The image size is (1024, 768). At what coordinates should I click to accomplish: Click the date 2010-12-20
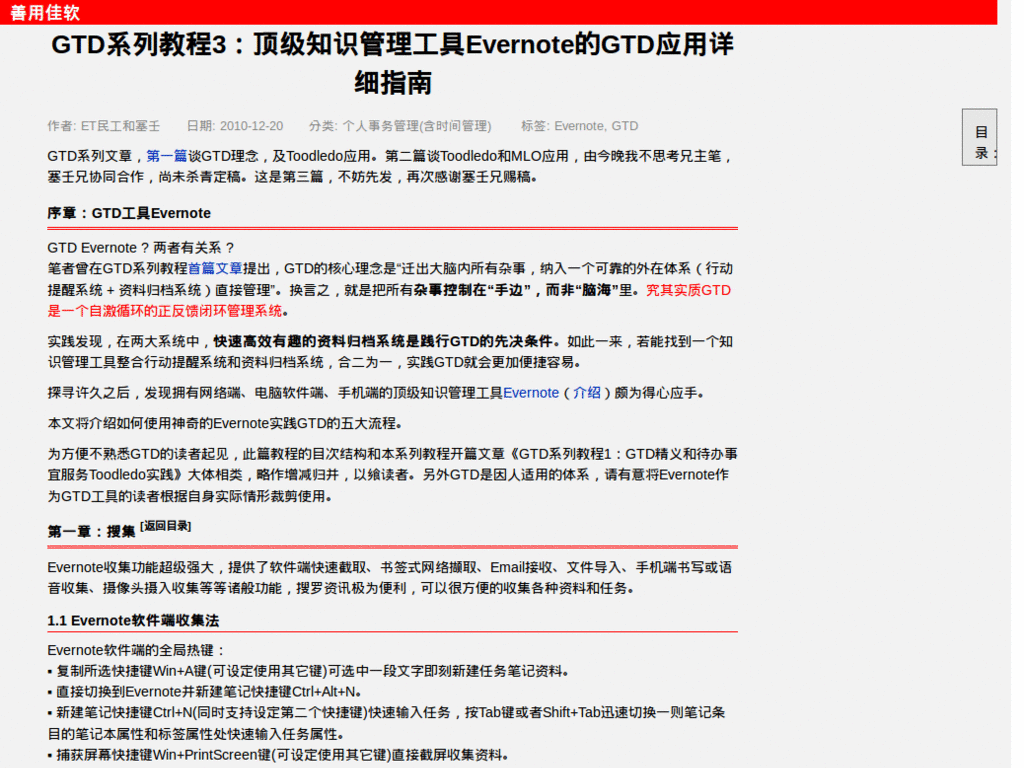click(x=250, y=126)
